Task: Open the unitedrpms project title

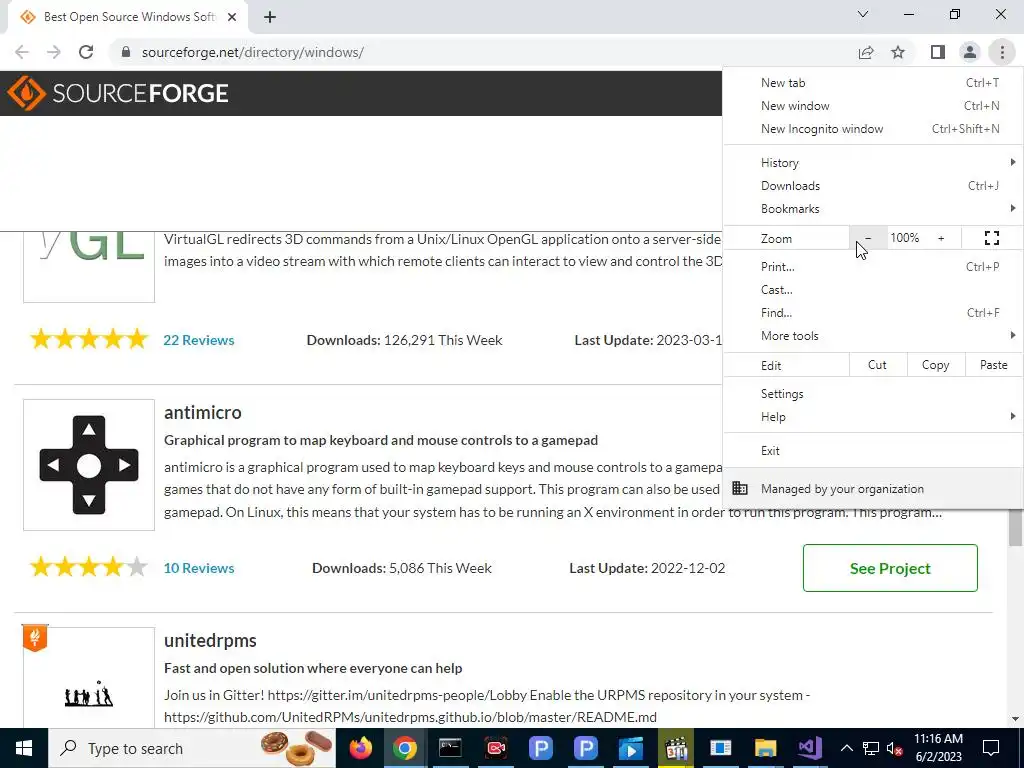Action: point(210,641)
